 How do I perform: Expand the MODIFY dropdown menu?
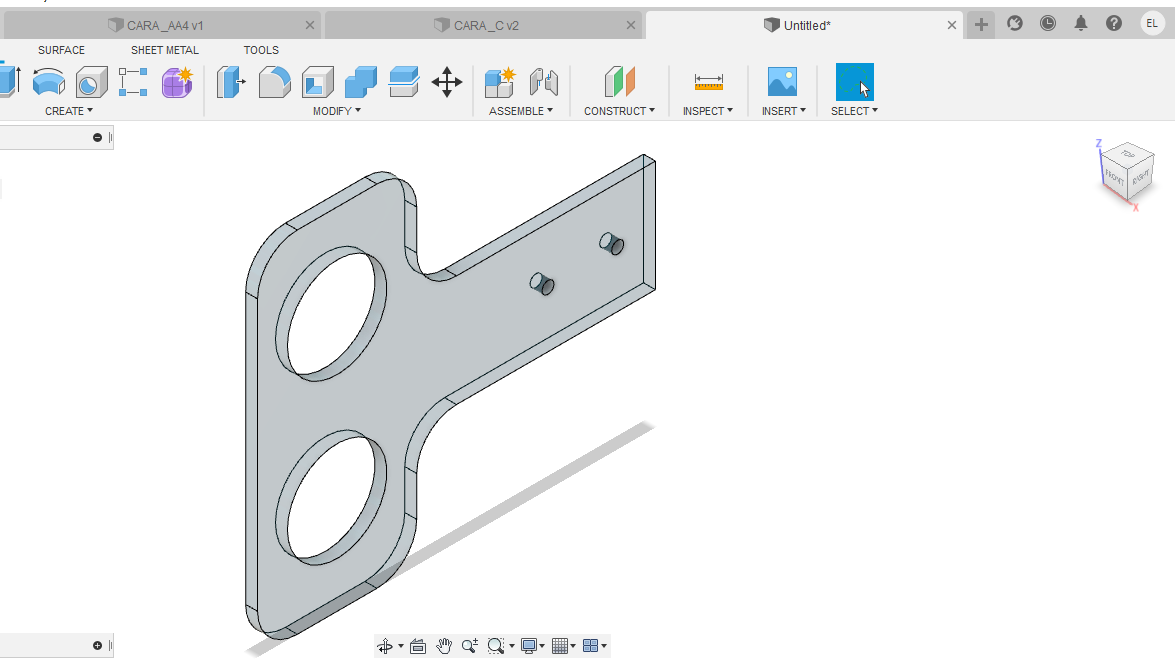point(336,111)
